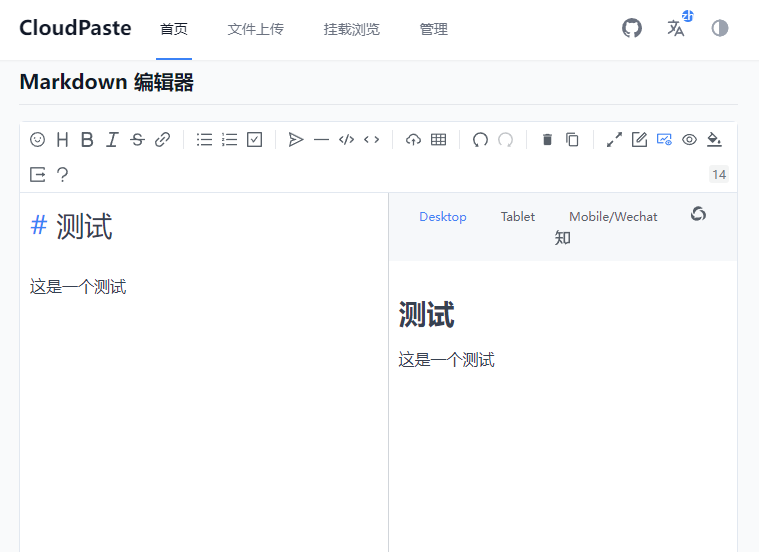Viewport: 759px width, 552px height.
Task: Upload a file via cloud icon
Action: click(x=413, y=140)
